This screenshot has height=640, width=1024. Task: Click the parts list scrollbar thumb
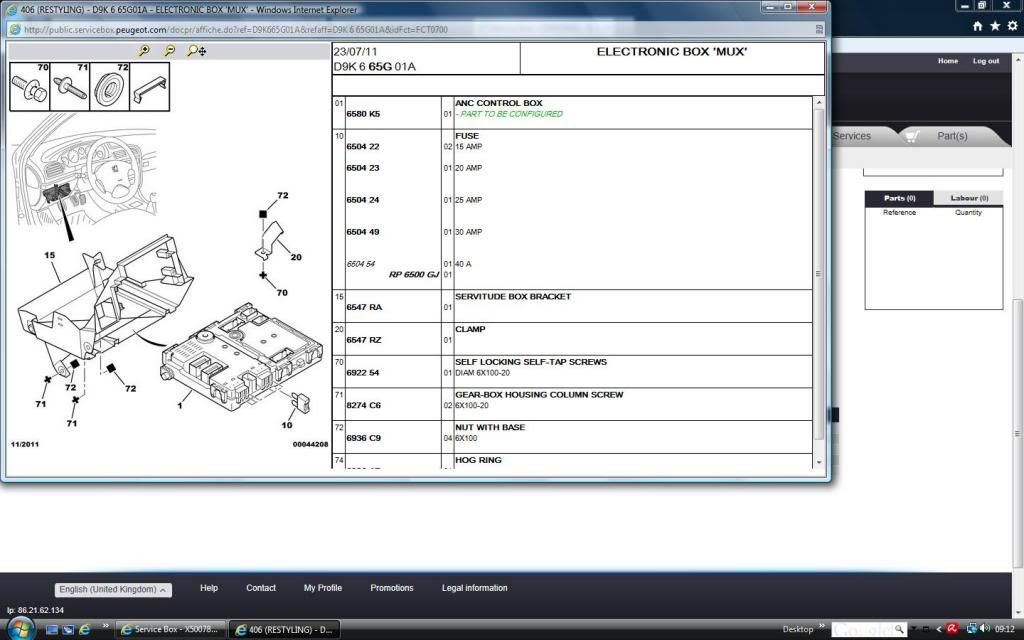(x=819, y=274)
